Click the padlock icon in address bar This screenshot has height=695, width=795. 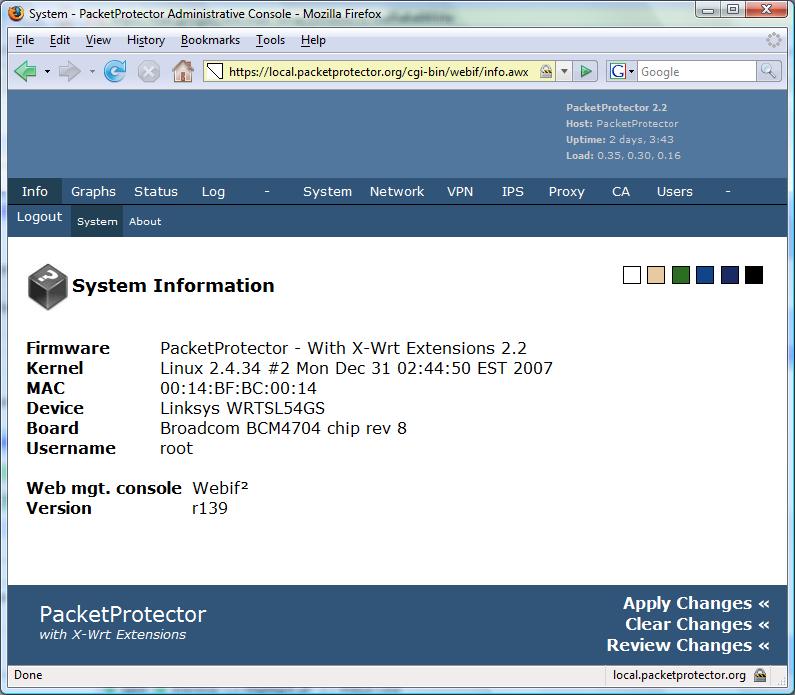click(x=546, y=71)
